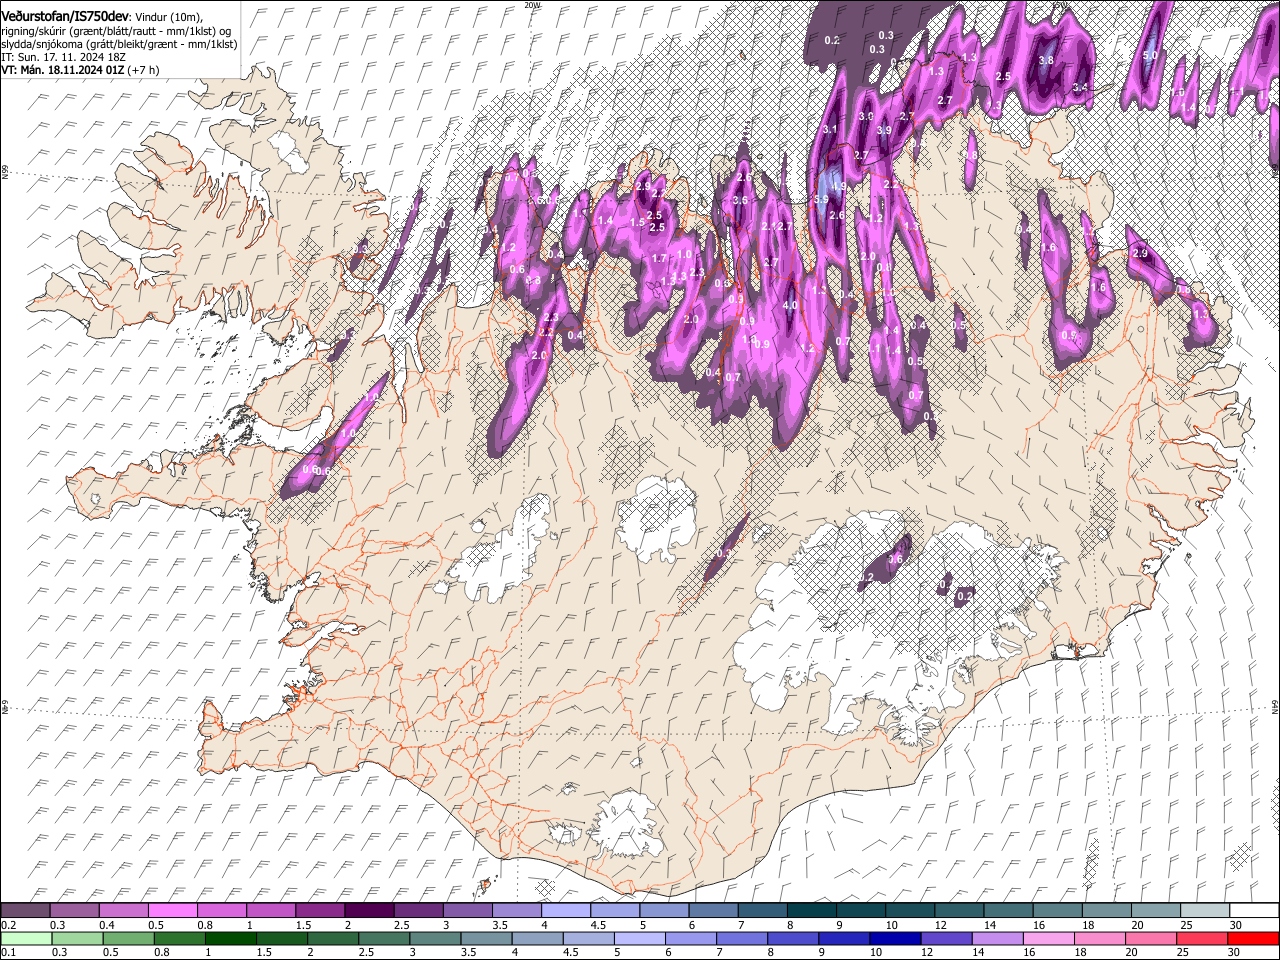Click the 'rigning/skúrir' description line
The width and height of the screenshot is (1280, 960).
(x=118, y=31)
